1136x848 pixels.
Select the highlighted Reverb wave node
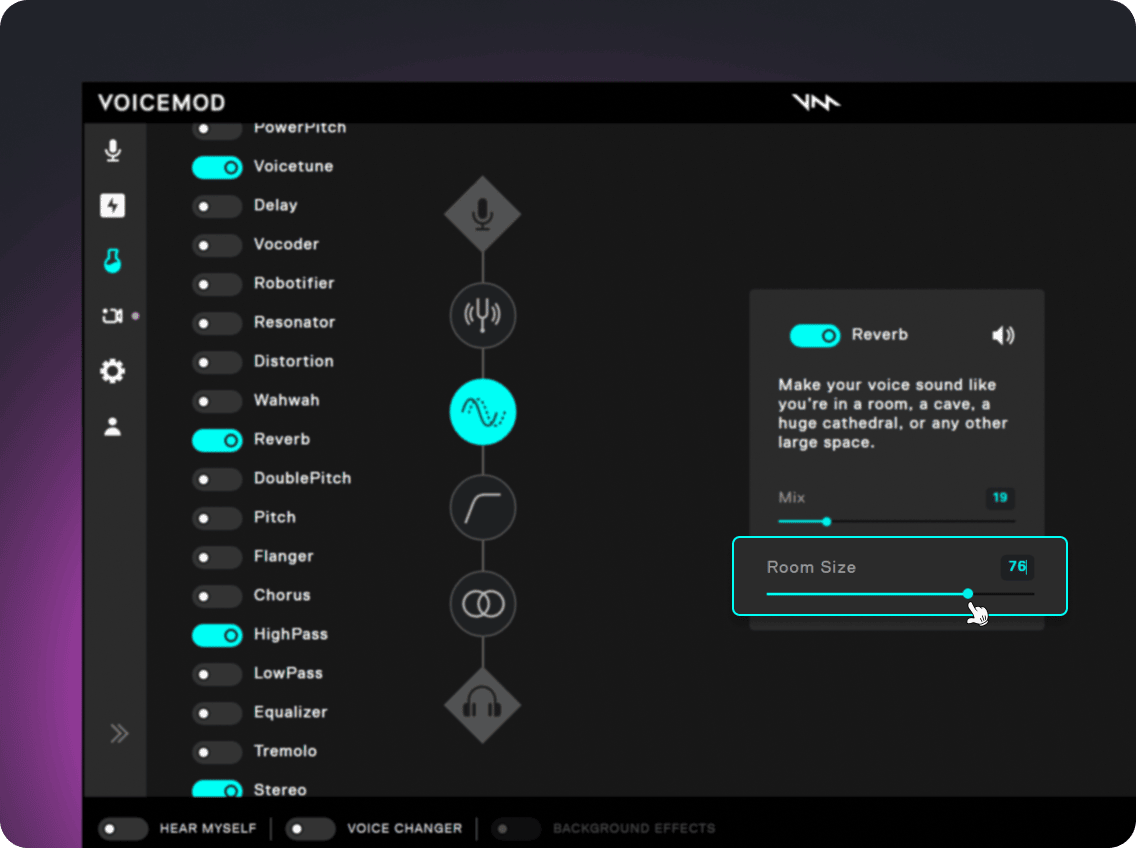(x=483, y=412)
